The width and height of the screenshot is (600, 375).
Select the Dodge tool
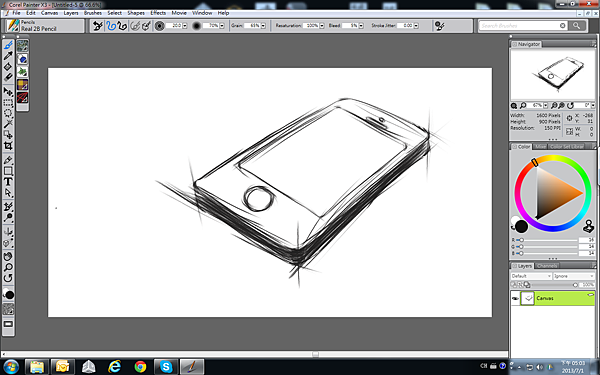pyautogui.click(x=8, y=218)
